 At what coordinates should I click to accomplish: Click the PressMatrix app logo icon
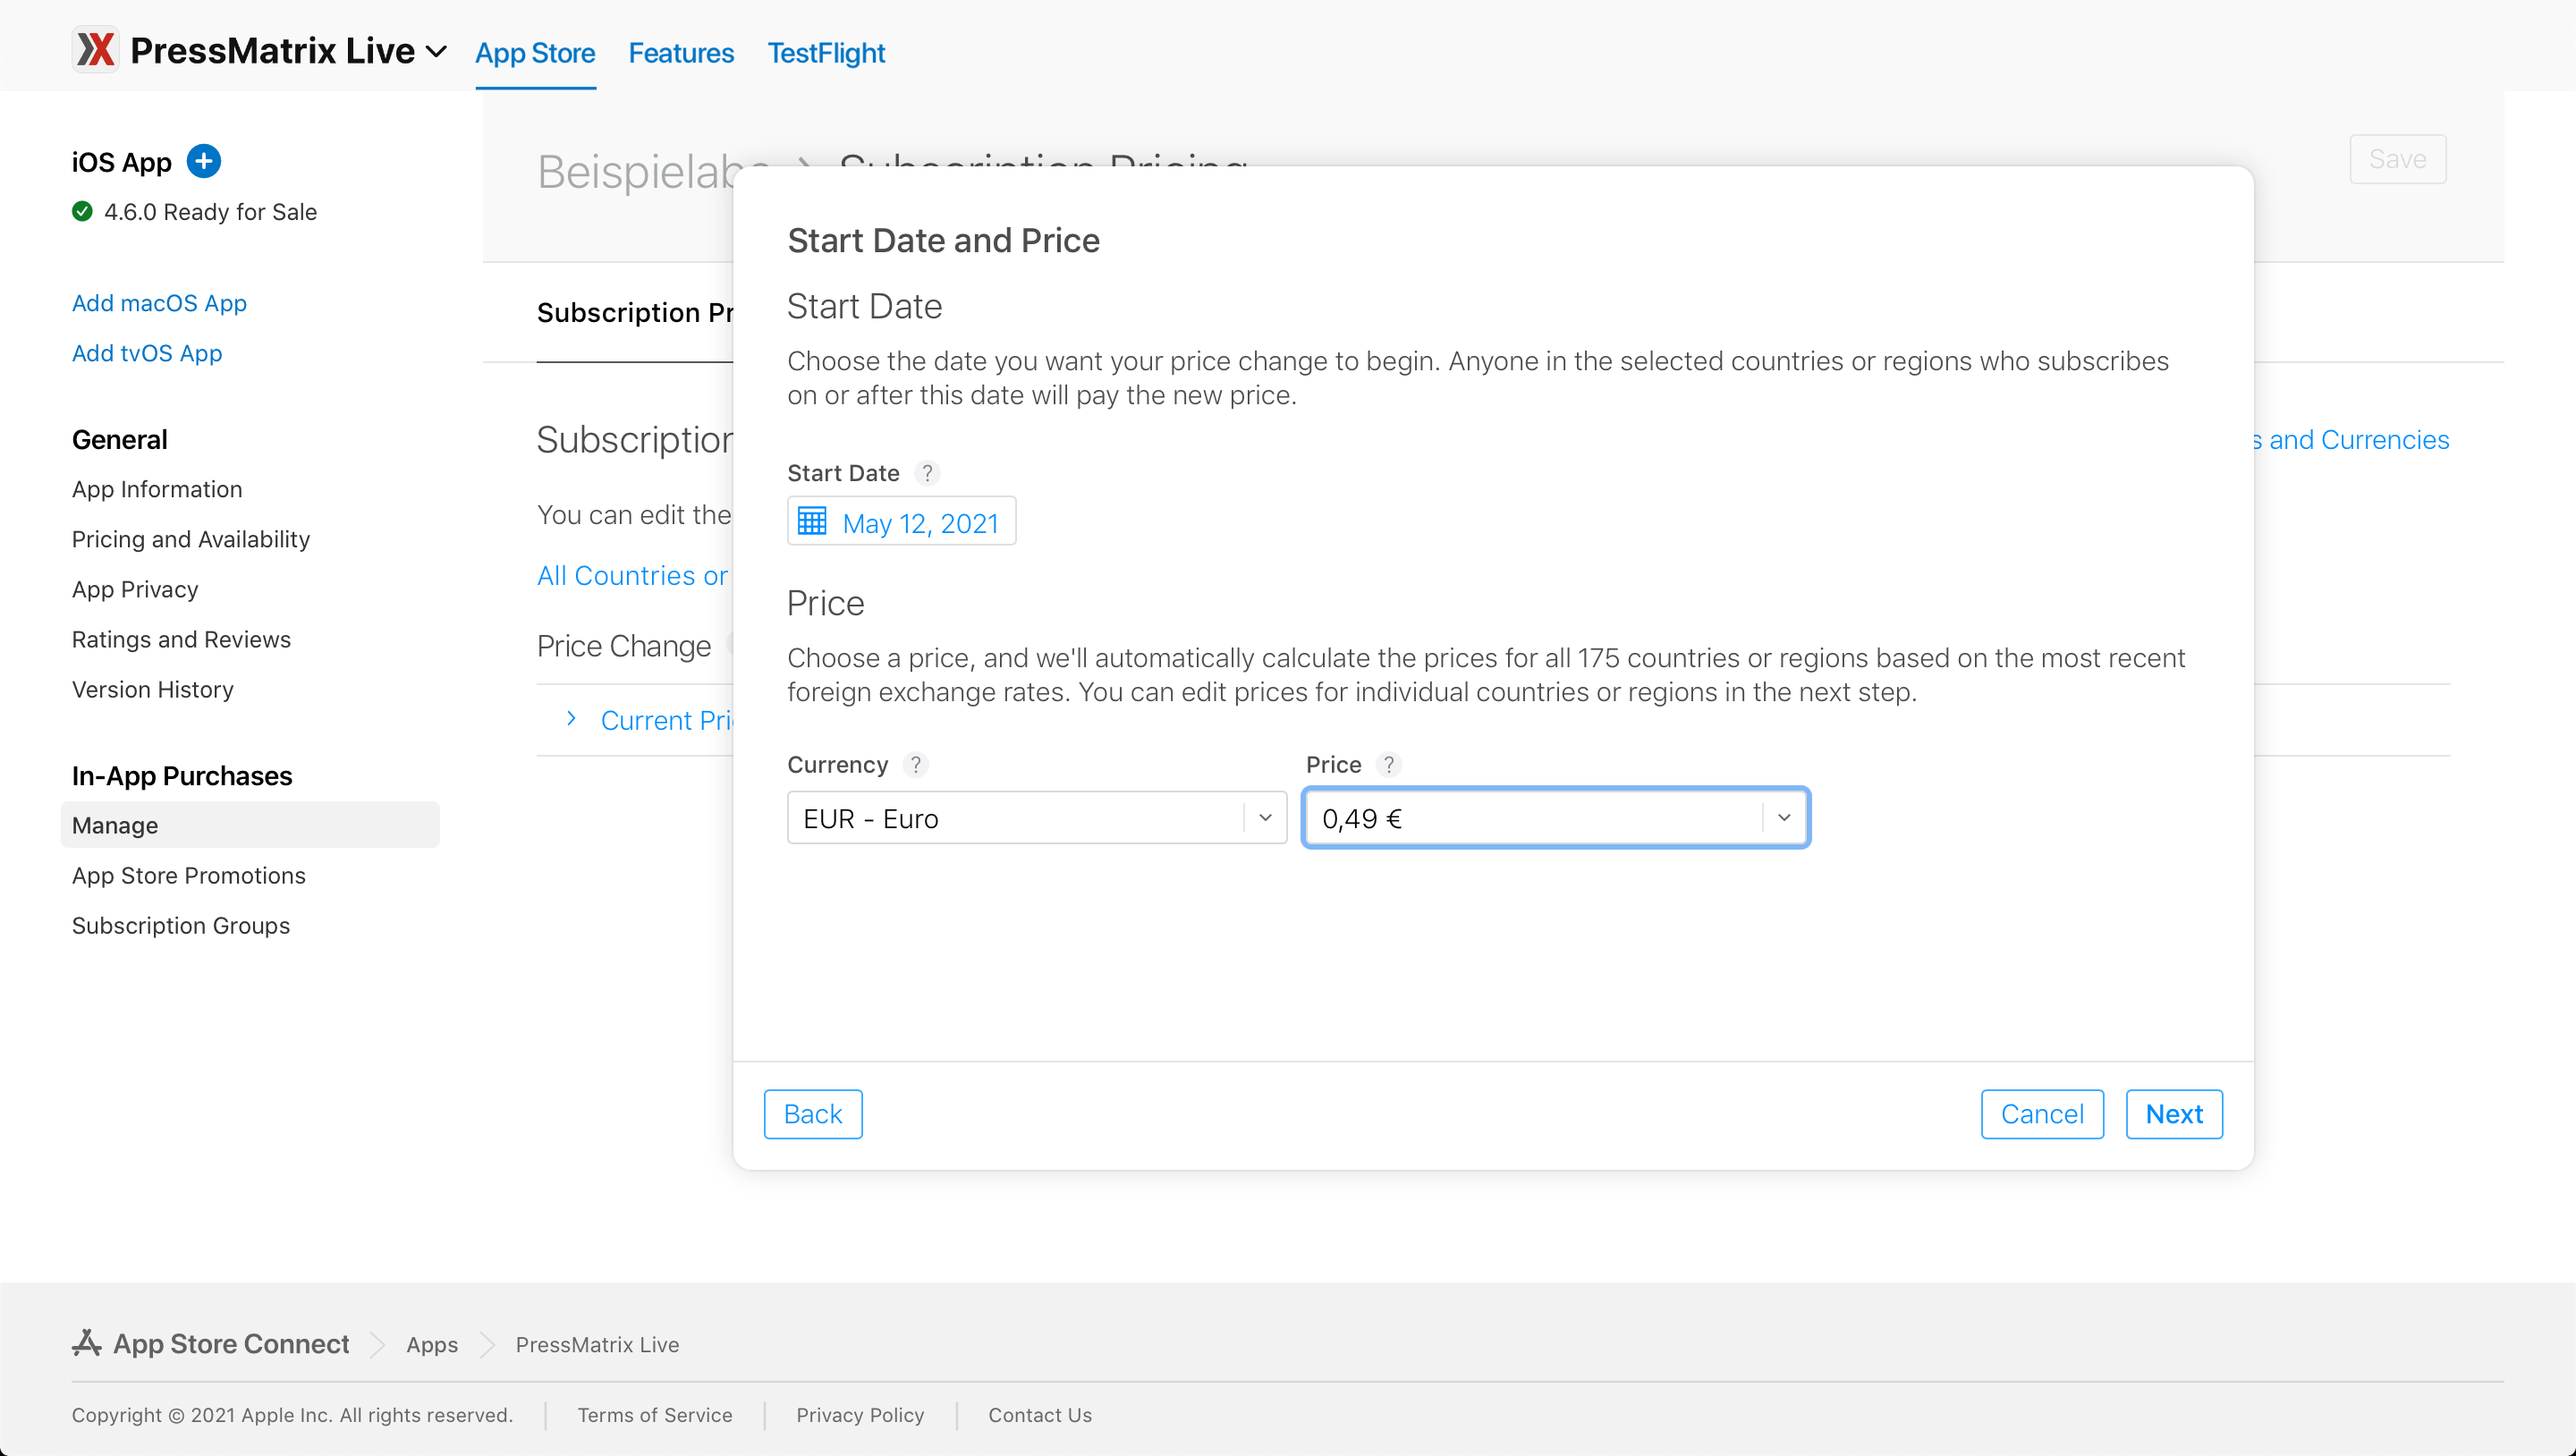(x=96, y=49)
